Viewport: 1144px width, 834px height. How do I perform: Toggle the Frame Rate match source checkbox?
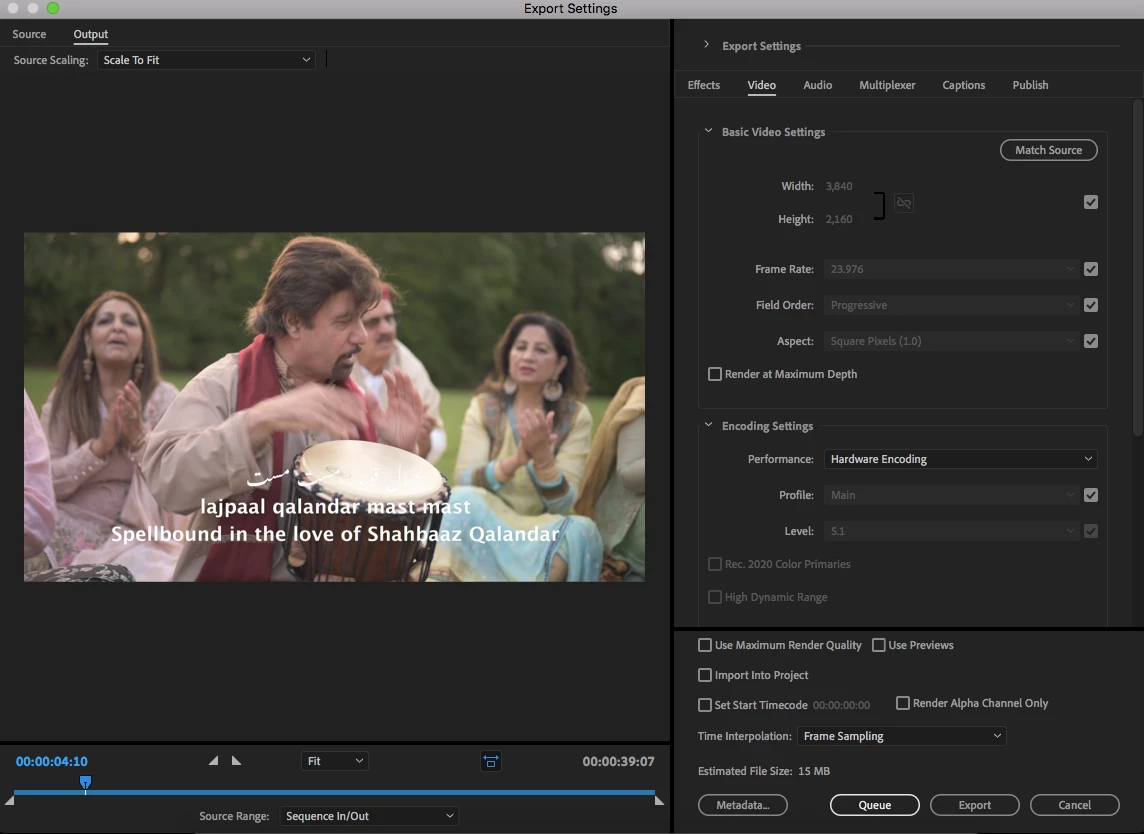point(1091,269)
